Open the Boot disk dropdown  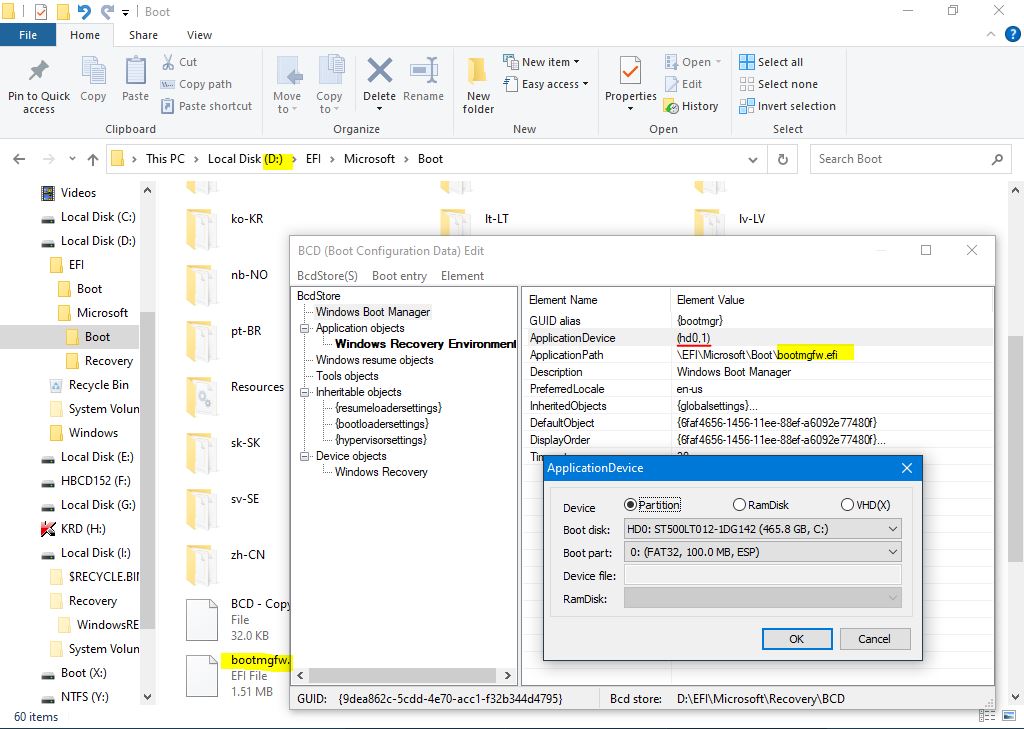coord(762,528)
